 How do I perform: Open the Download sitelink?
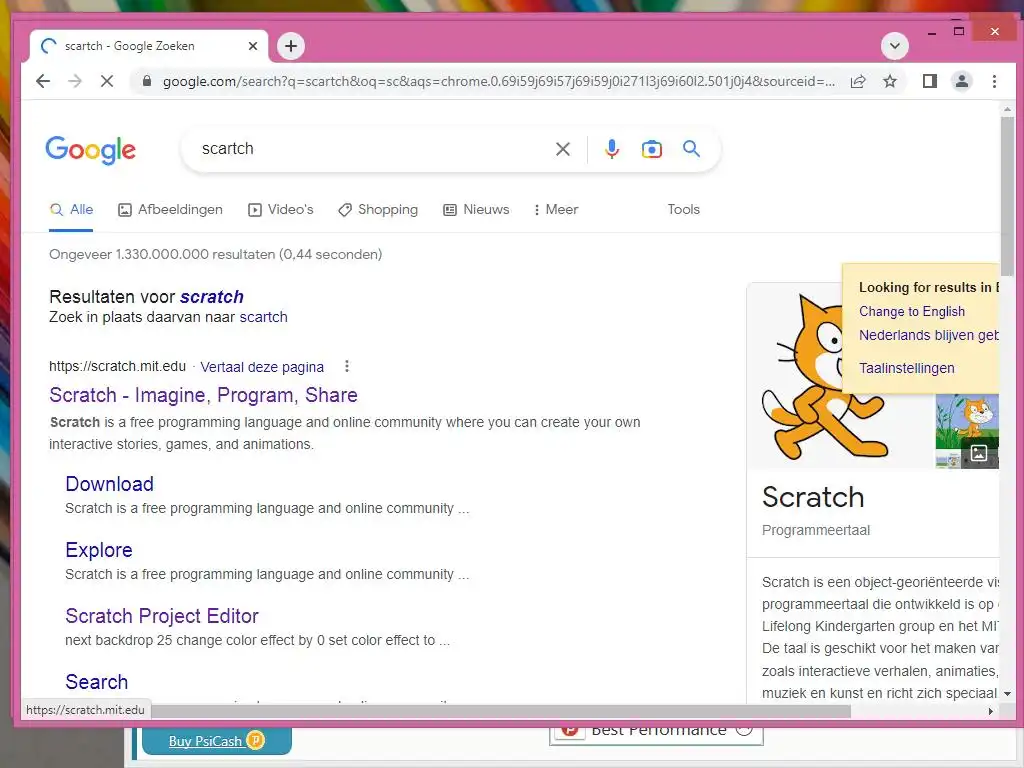pos(109,484)
